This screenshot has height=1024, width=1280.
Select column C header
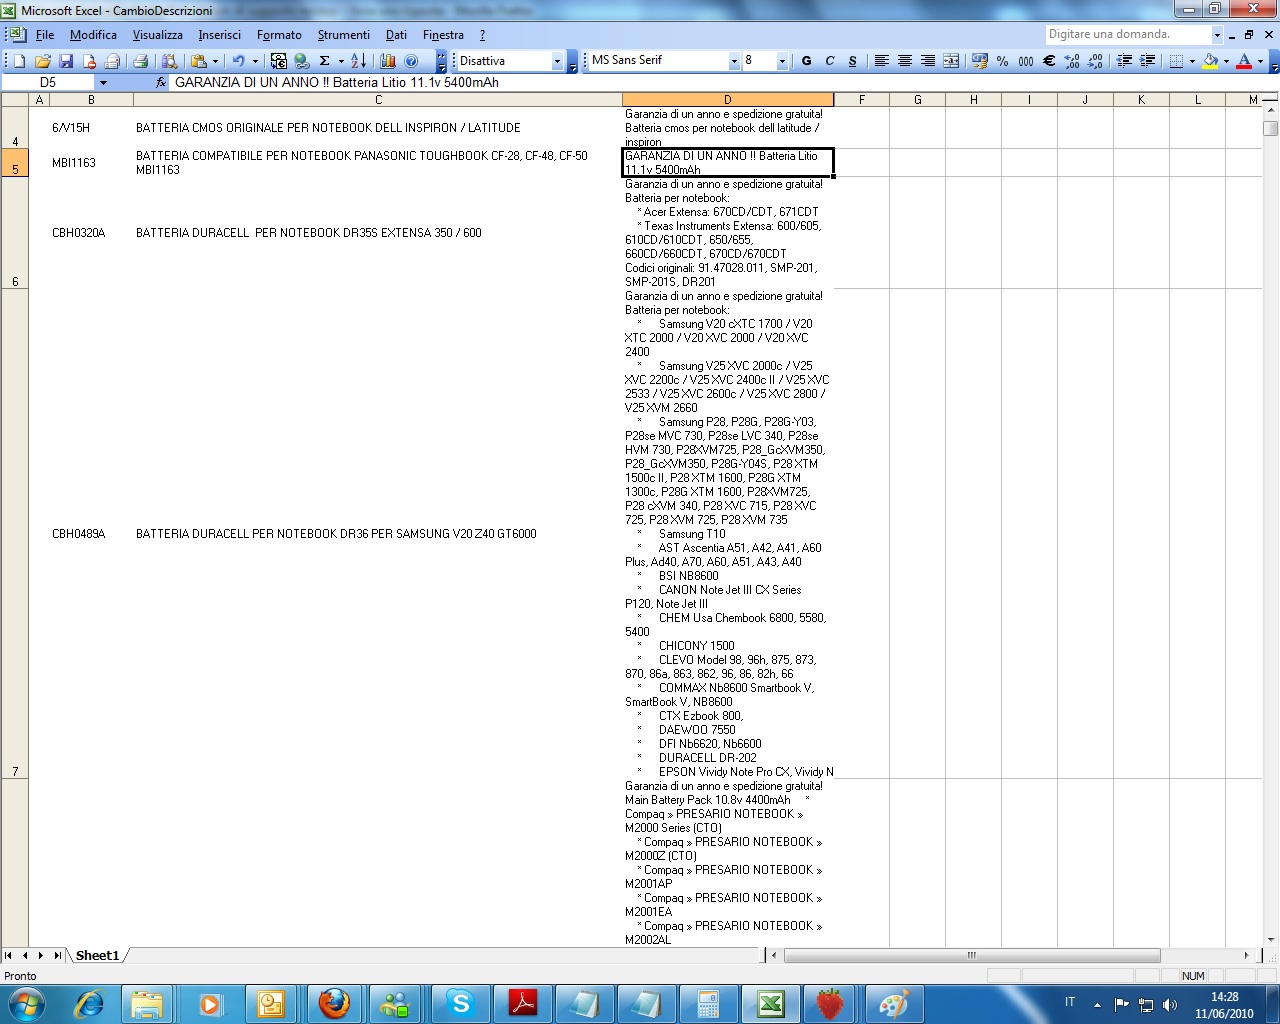378,100
